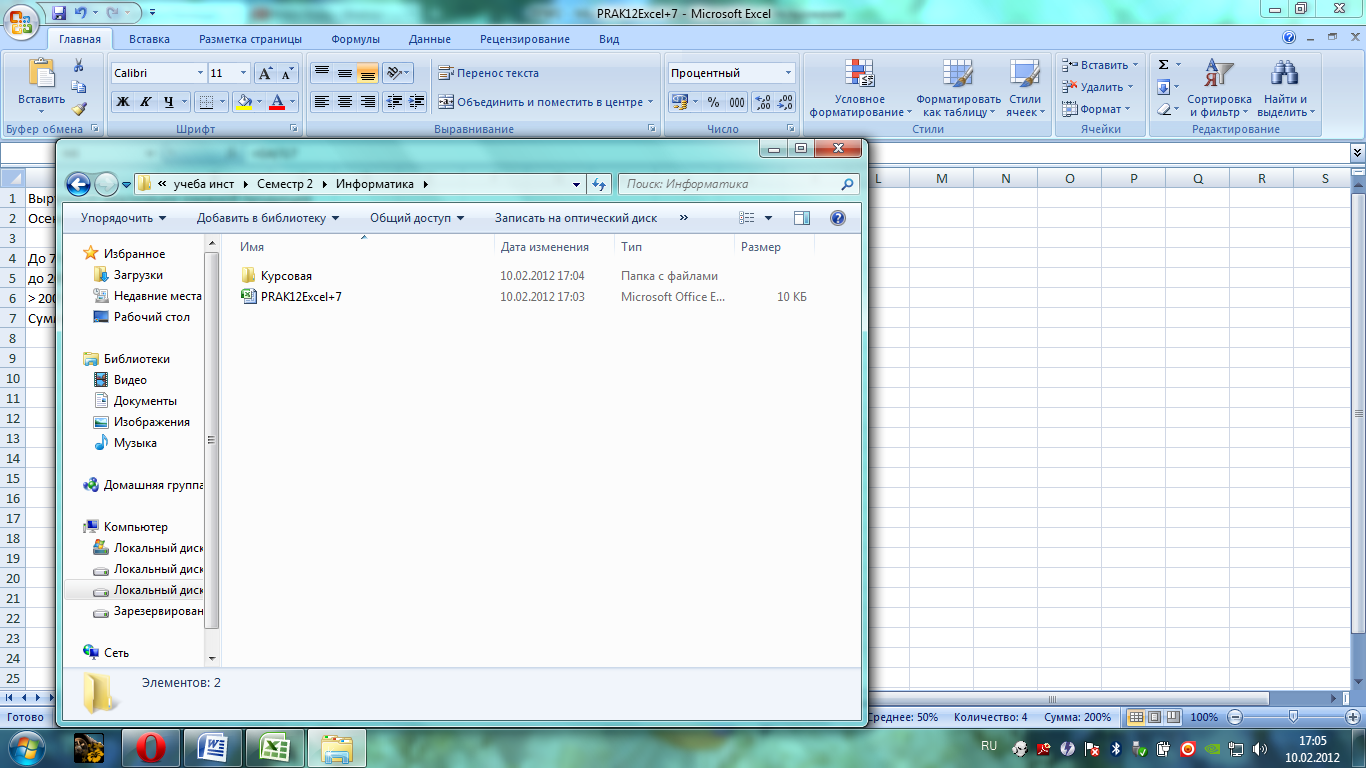The width and height of the screenshot is (1366, 768).
Task: Click the Opera icon on the taskbar
Action: [151, 748]
